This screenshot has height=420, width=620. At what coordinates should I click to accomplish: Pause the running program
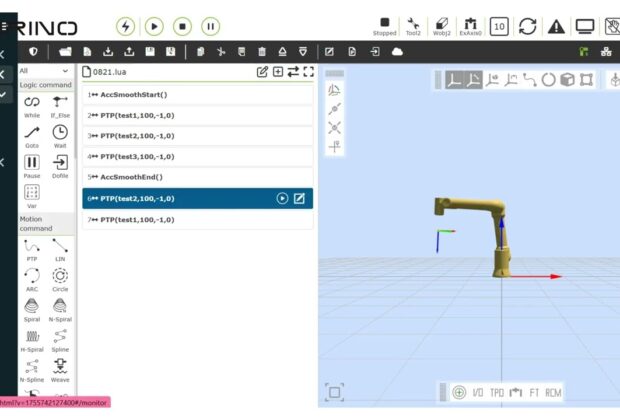pos(211,27)
